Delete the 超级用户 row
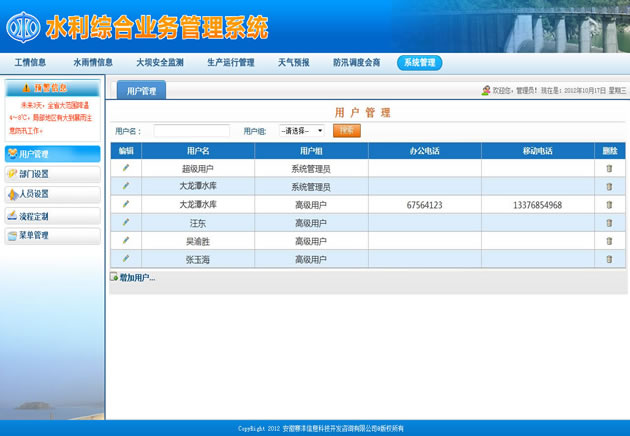630x436 pixels. click(609, 169)
